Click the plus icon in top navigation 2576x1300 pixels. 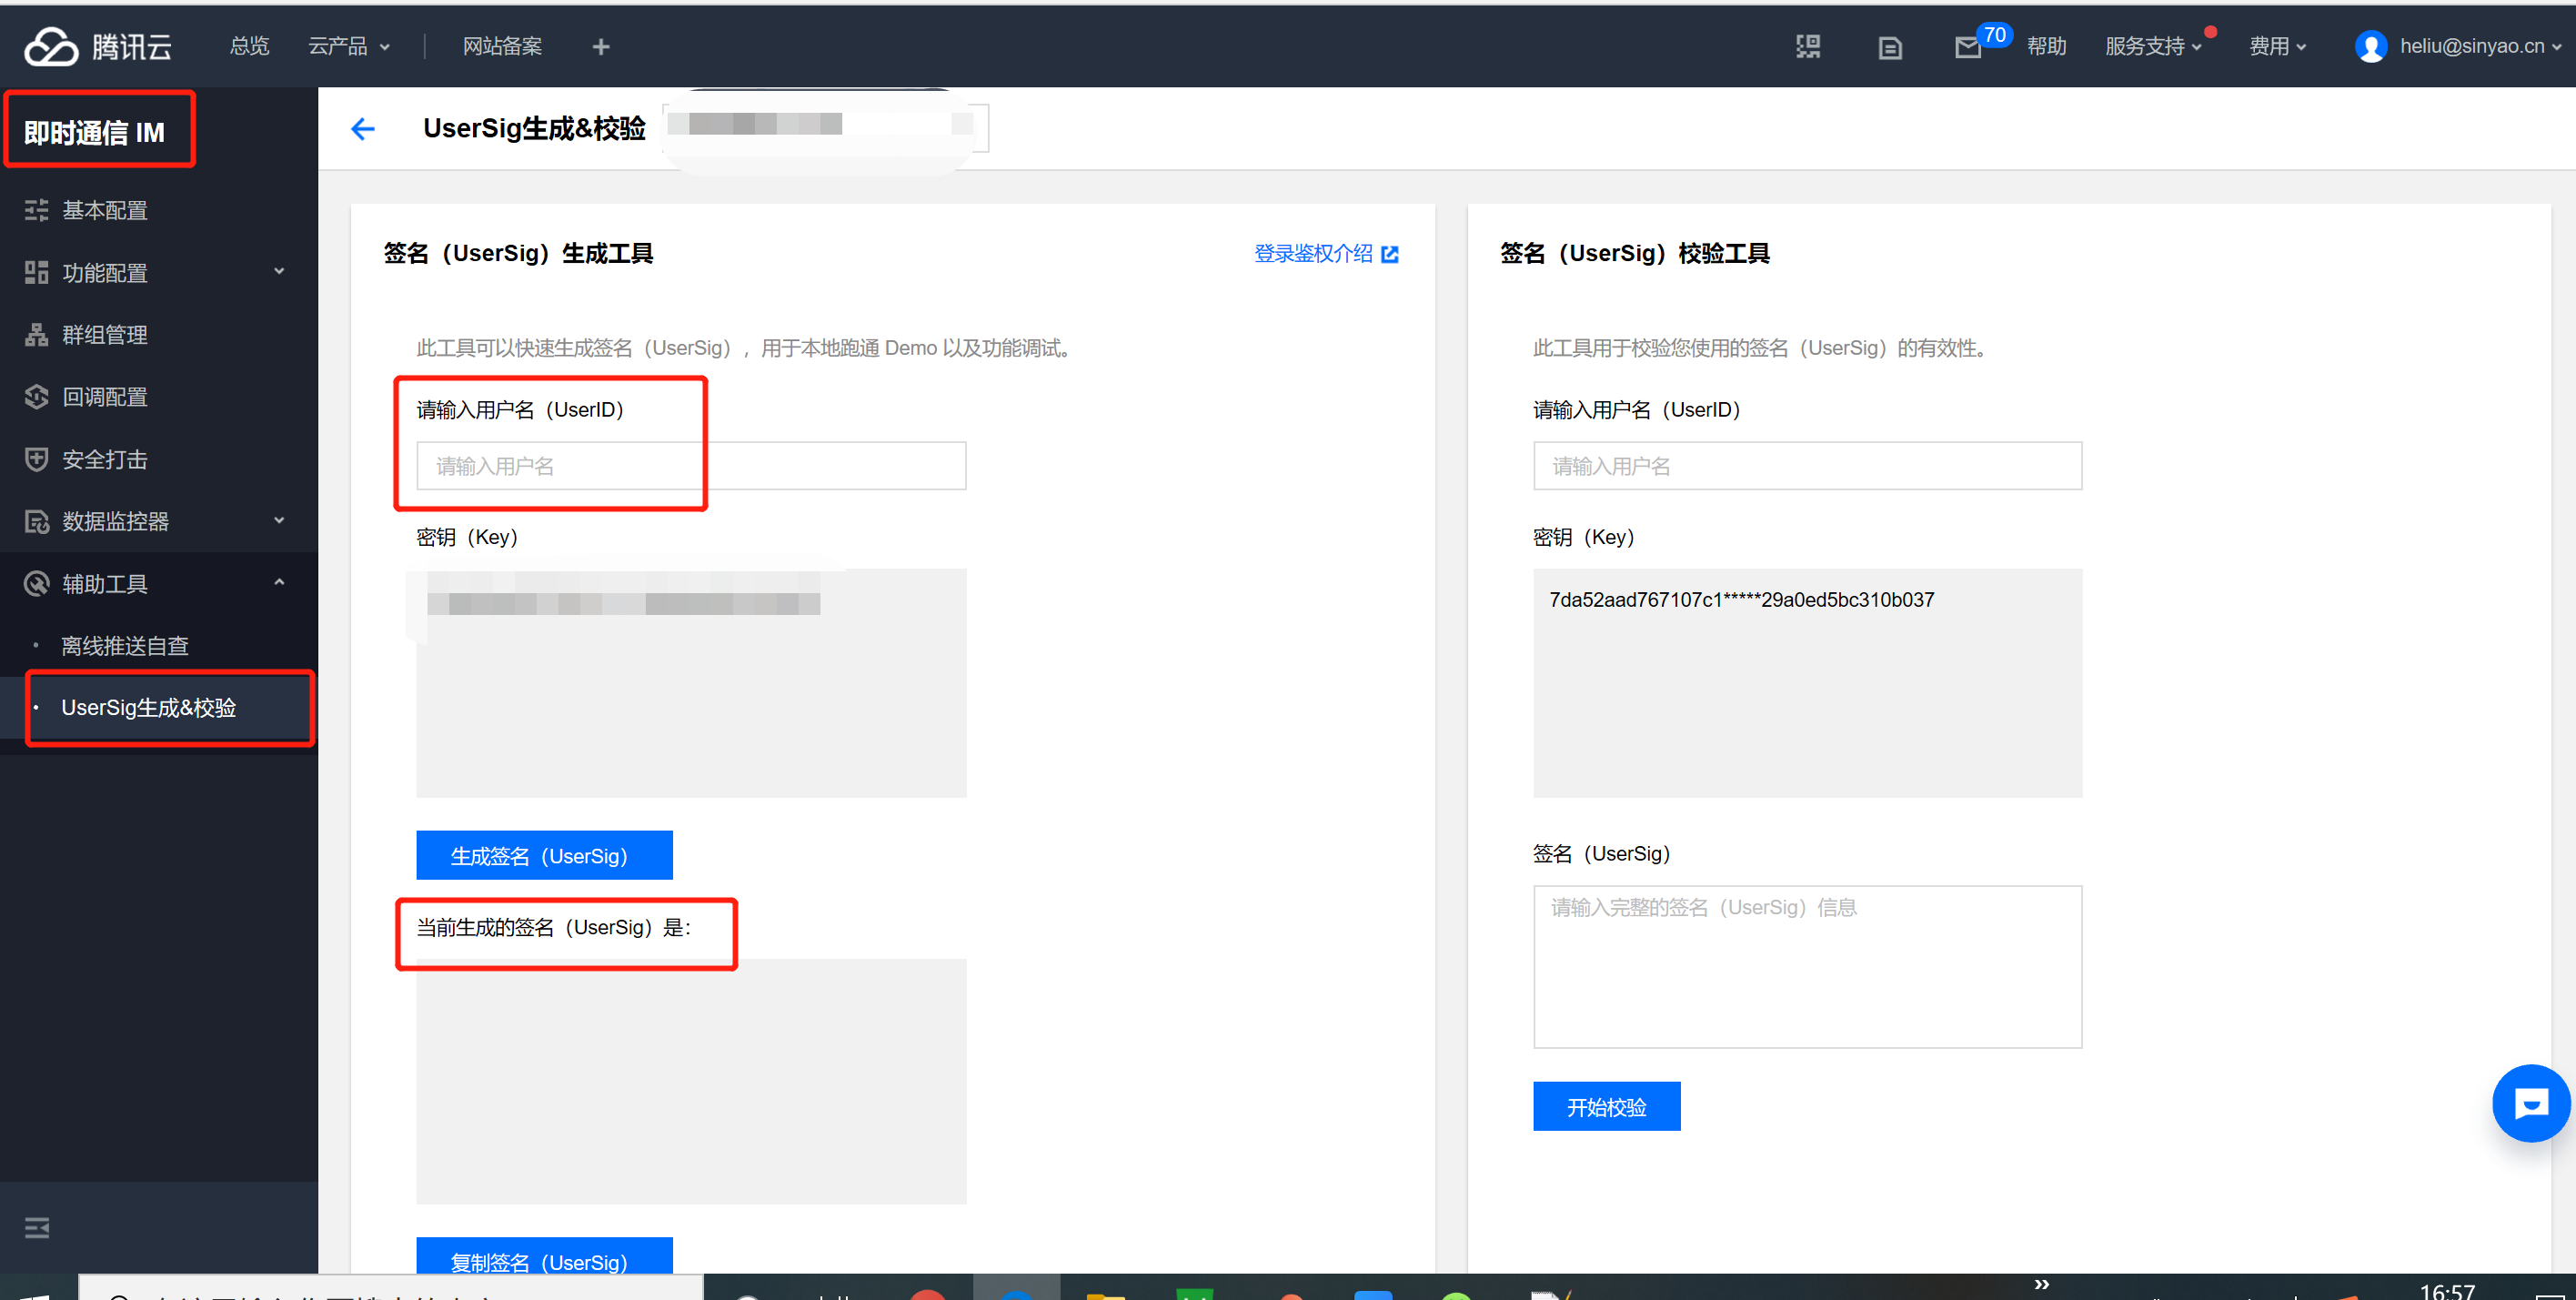point(601,46)
